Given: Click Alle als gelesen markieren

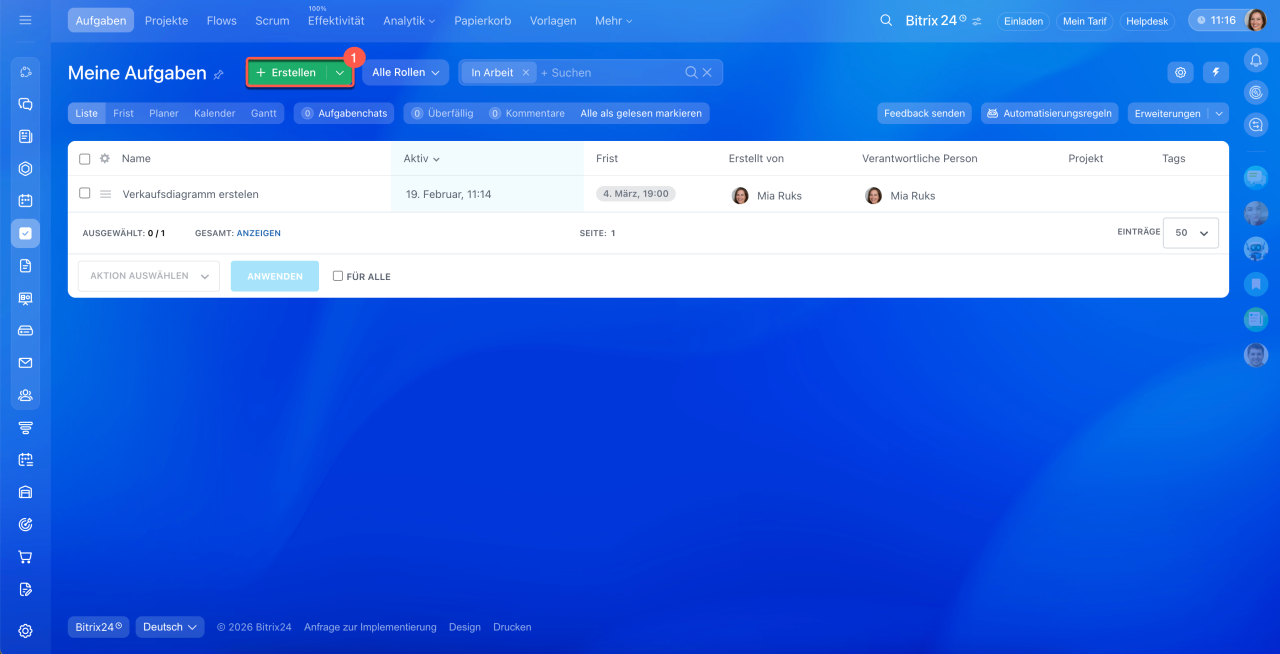Looking at the screenshot, I should click(x=641, y=113).
